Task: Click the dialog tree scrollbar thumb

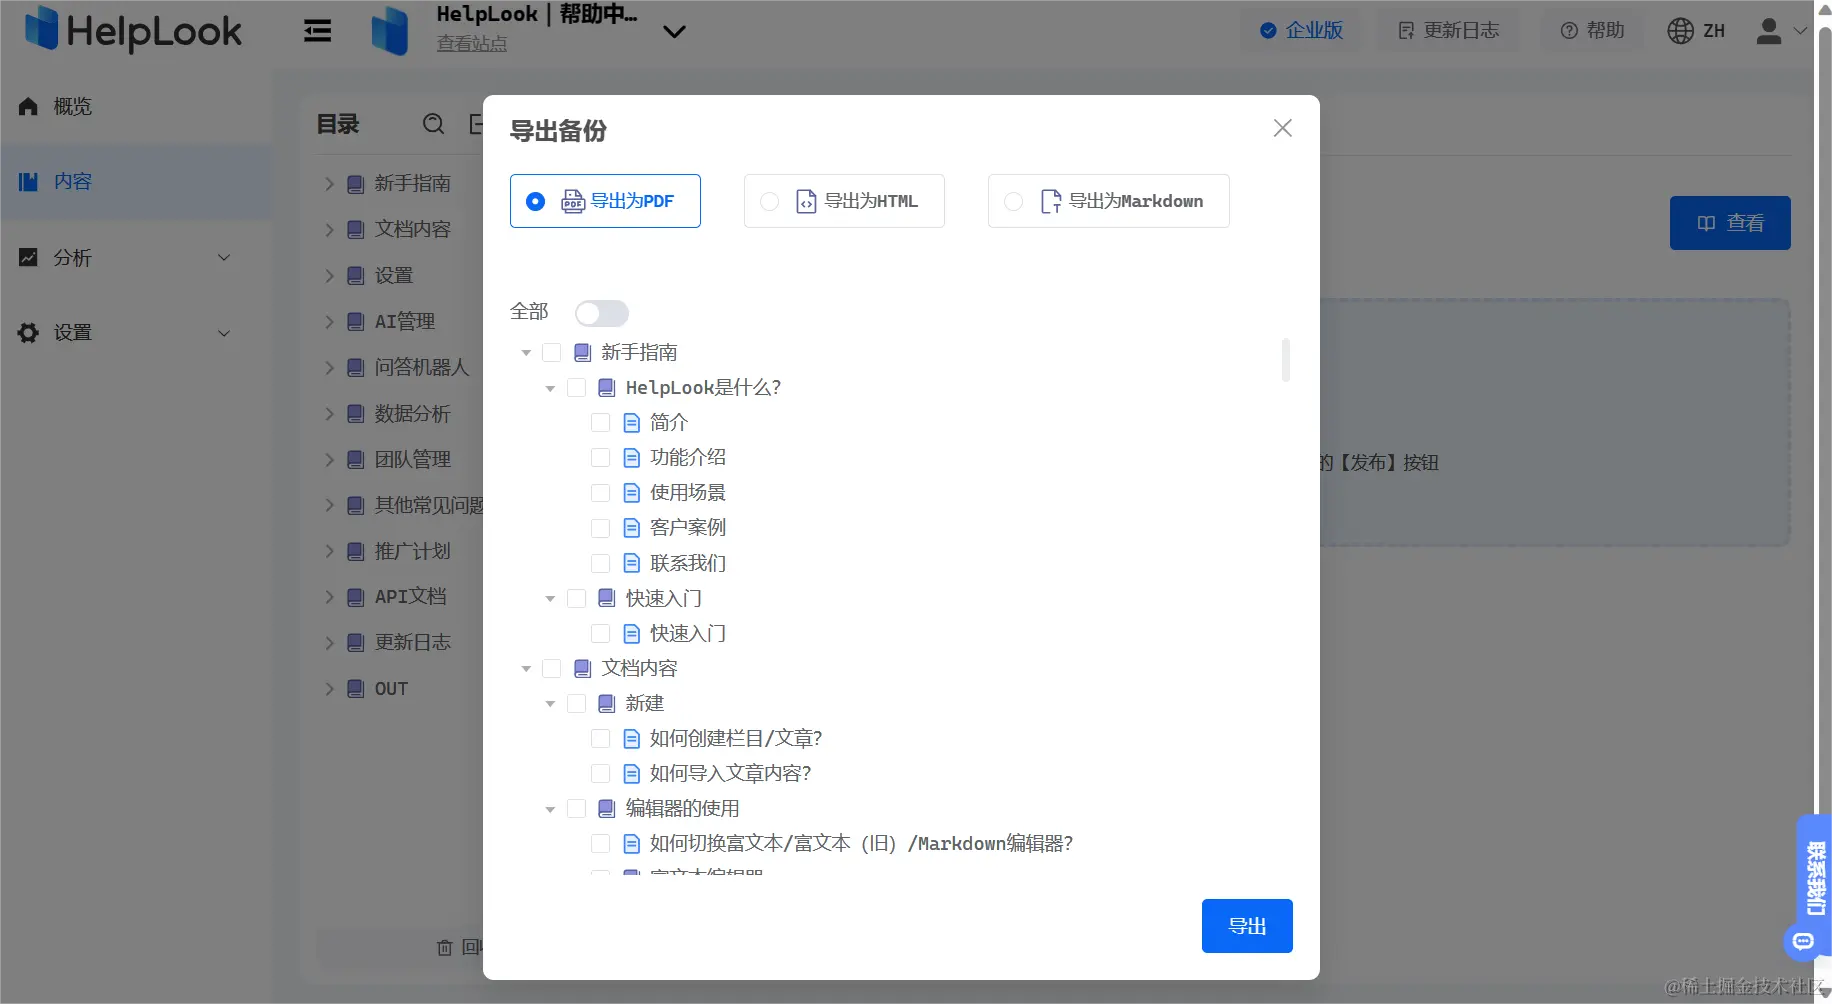Action: coord(1285,360)
